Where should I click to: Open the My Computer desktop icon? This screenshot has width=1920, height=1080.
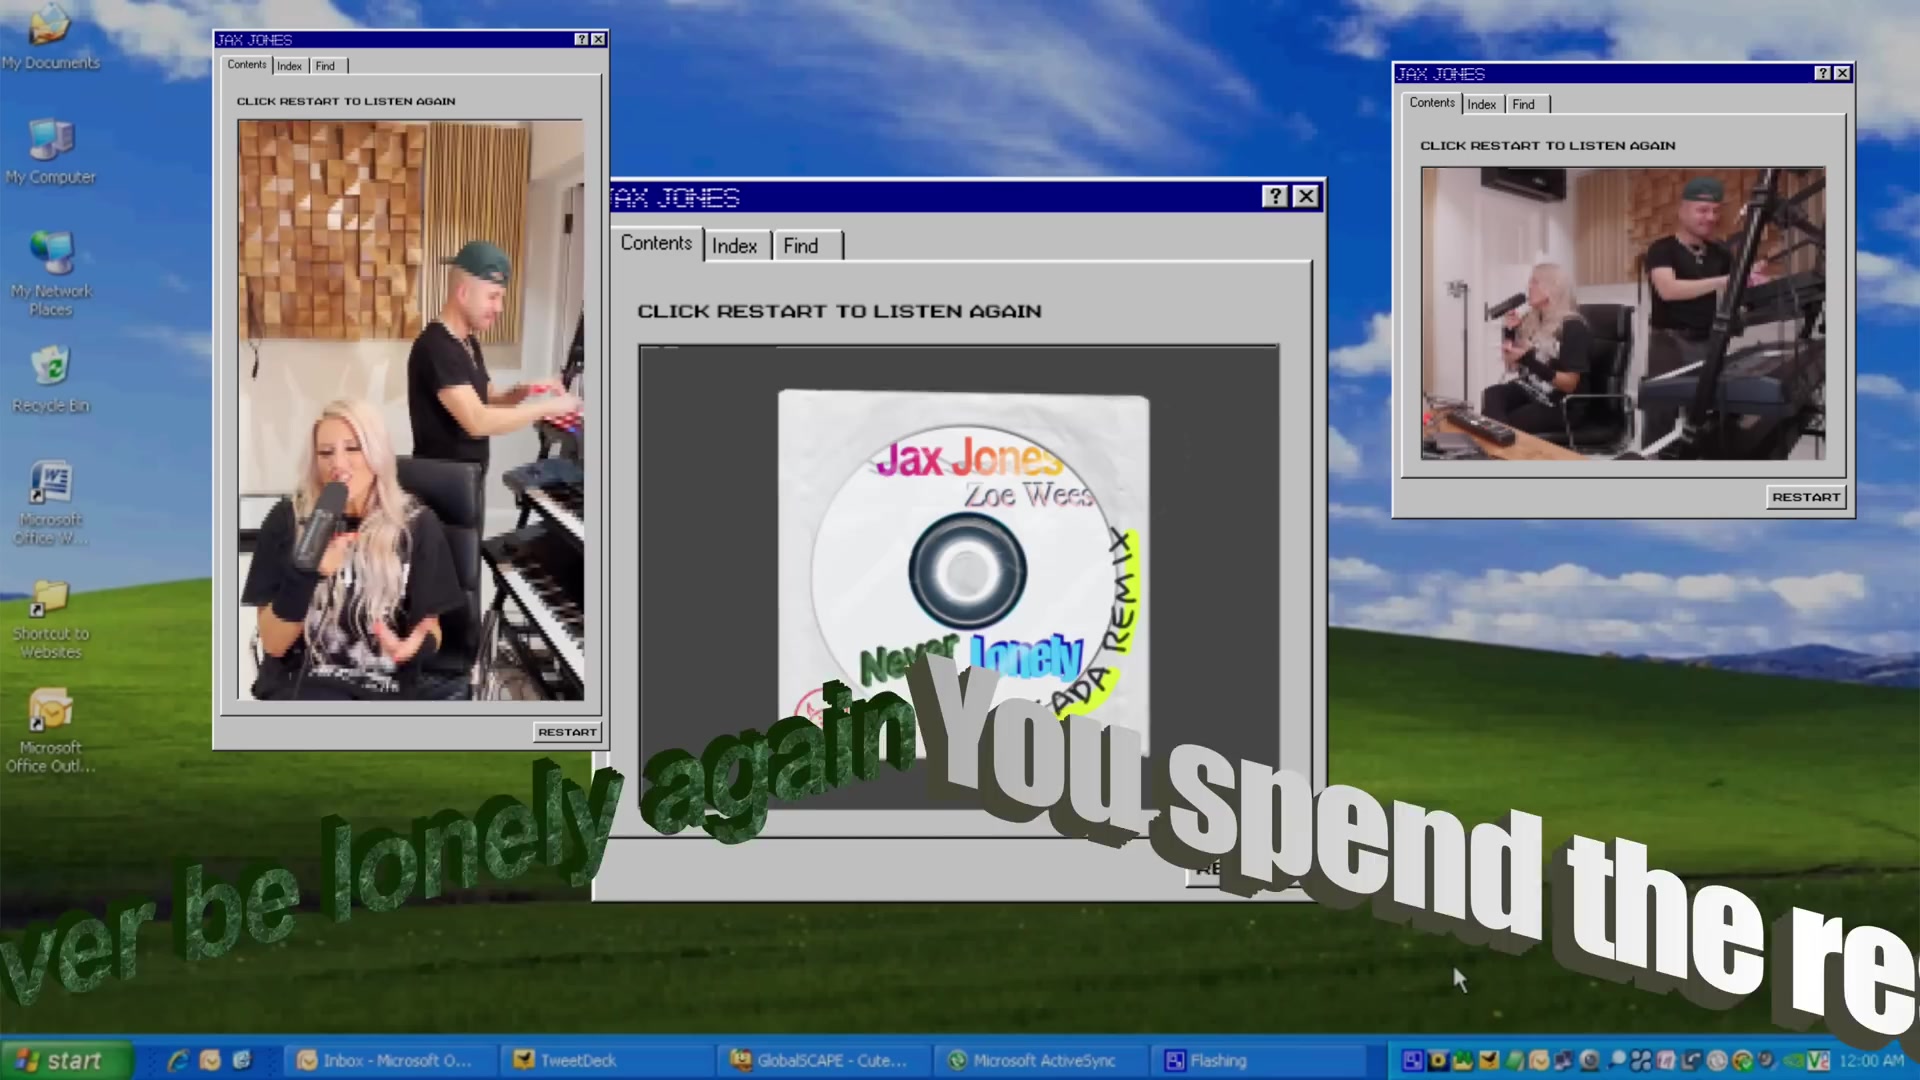[x=50, y=152]
